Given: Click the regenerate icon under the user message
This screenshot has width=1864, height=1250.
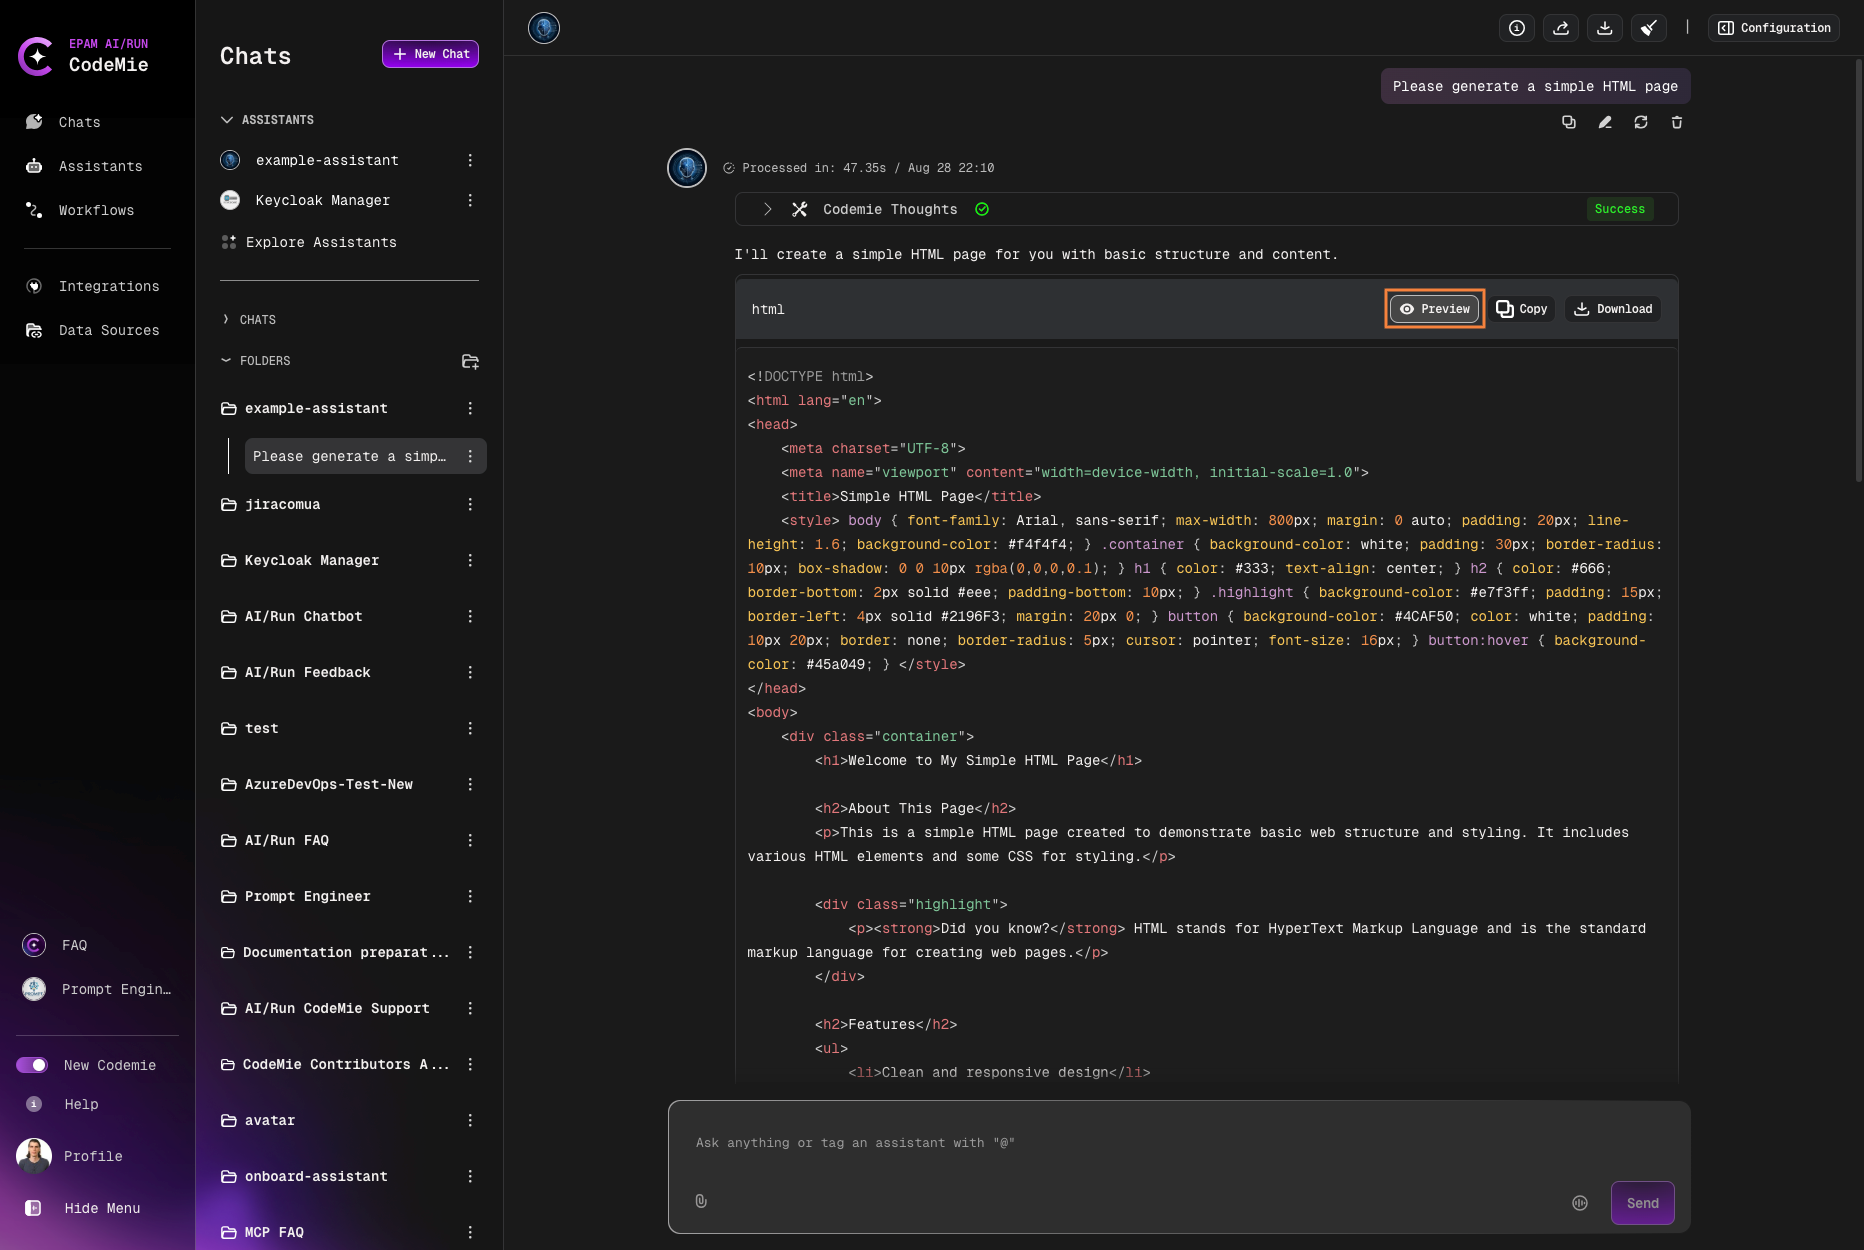Looking at the screenshot, I should tap(1641, 122).
